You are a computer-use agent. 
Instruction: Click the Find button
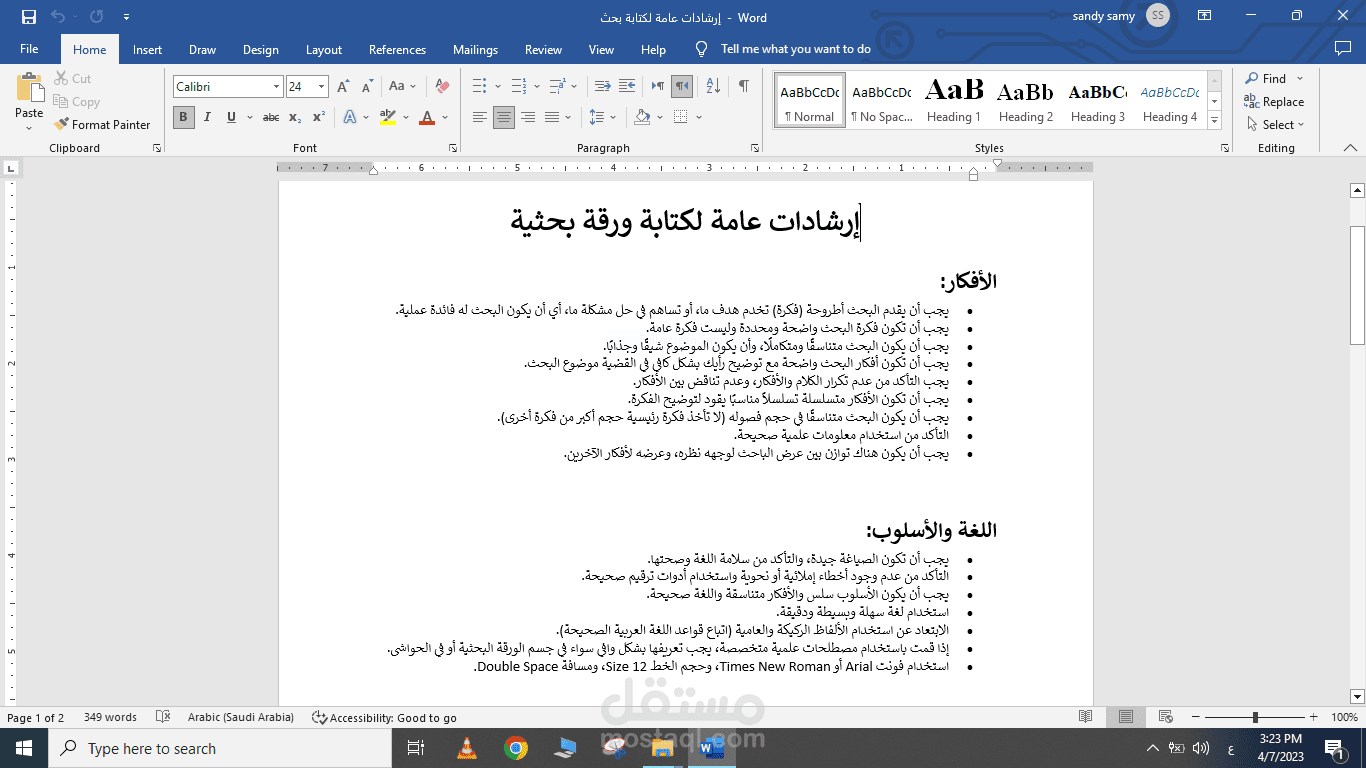pos(1266,78)
